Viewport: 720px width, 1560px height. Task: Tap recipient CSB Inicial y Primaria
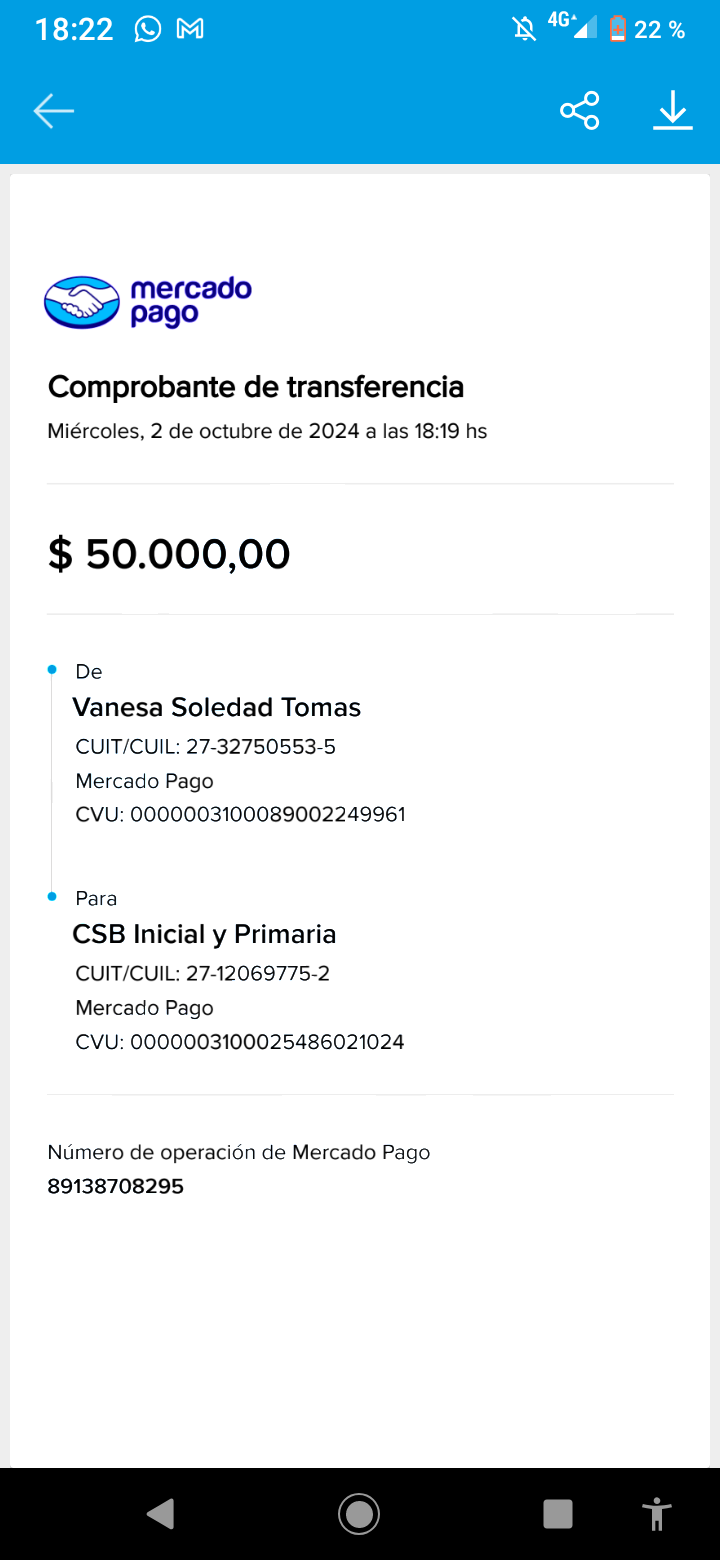[x=204, y=935]
